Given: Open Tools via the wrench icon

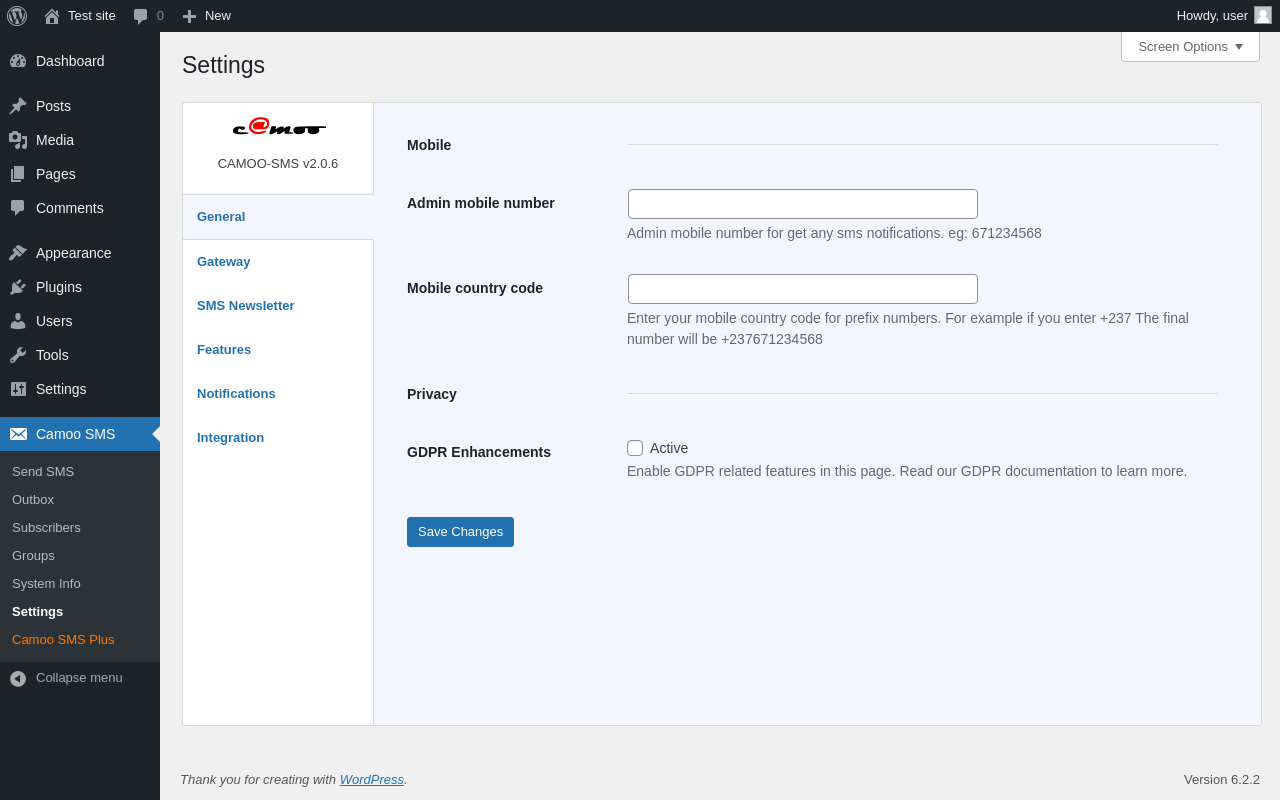Looking at the screenshot, I should click(18, 355).
